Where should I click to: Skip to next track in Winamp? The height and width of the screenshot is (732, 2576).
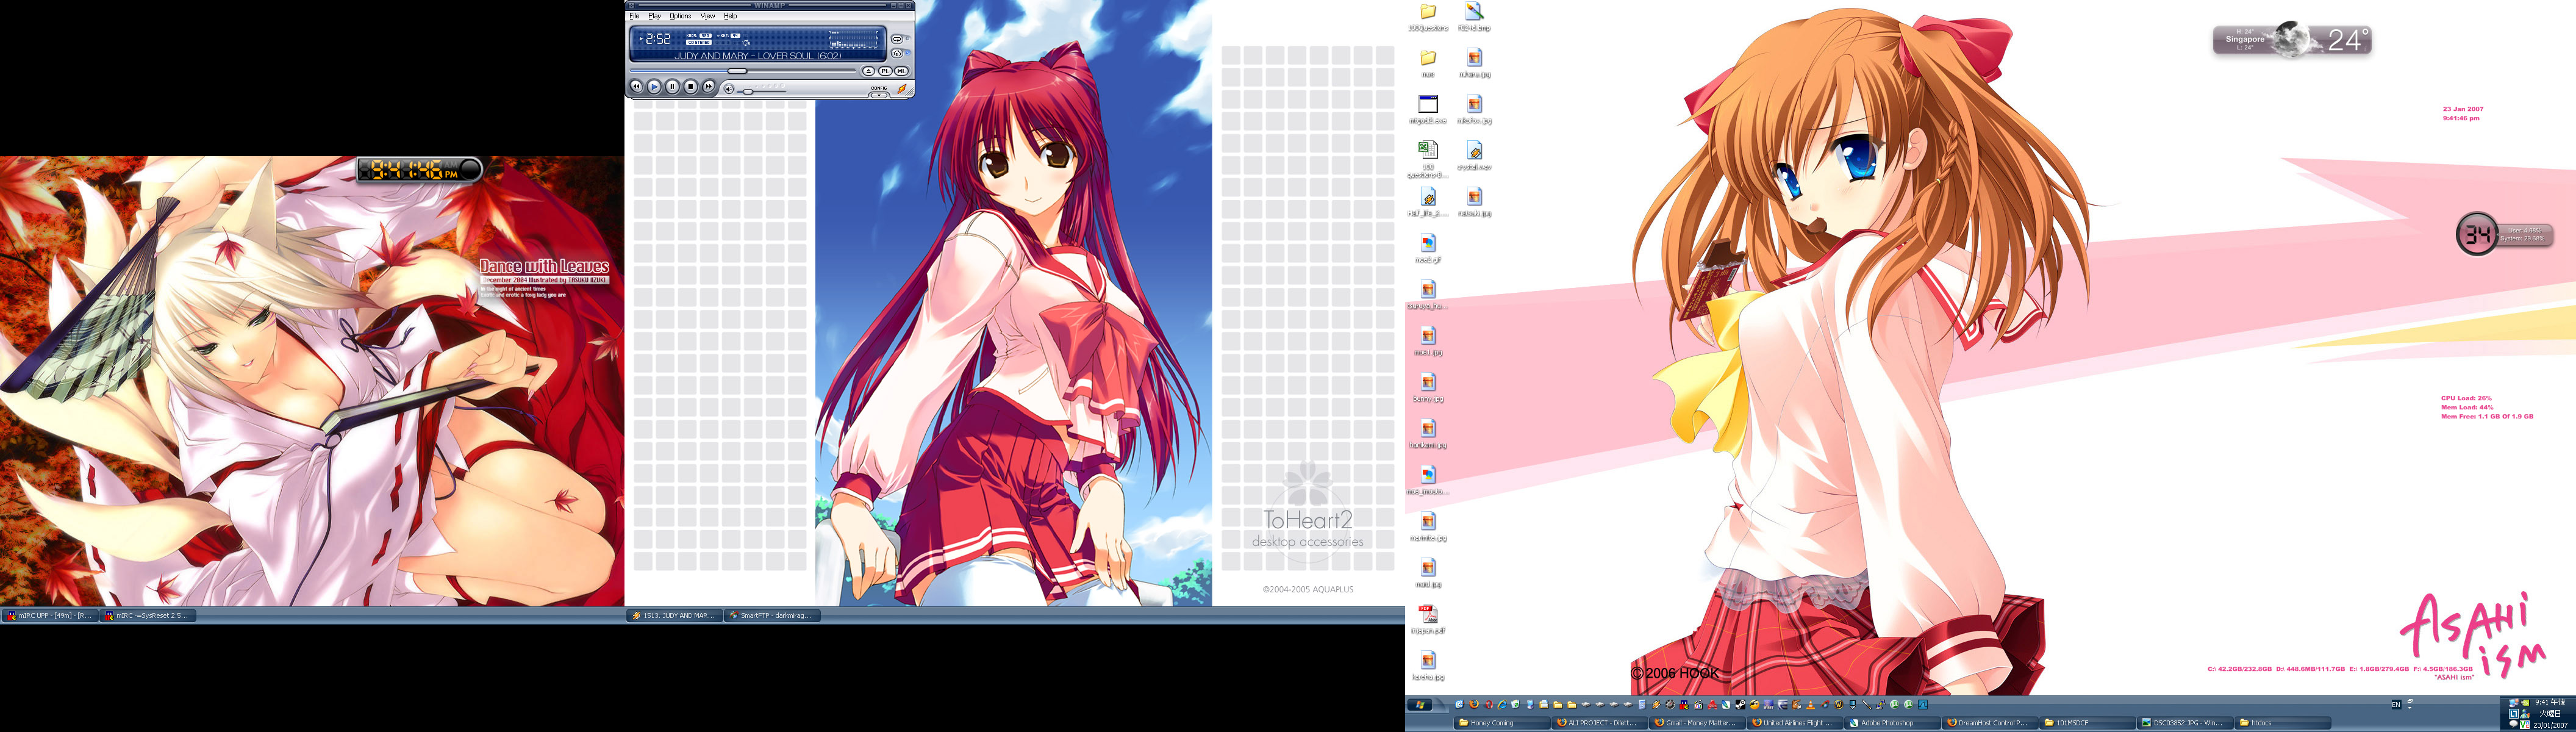(709, 87)
